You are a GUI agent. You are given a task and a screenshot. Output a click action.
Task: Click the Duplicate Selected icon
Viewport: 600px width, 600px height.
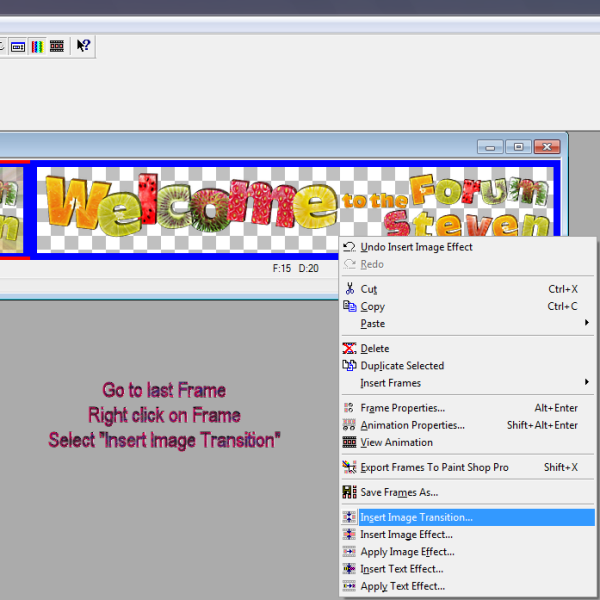click(349, 365)
